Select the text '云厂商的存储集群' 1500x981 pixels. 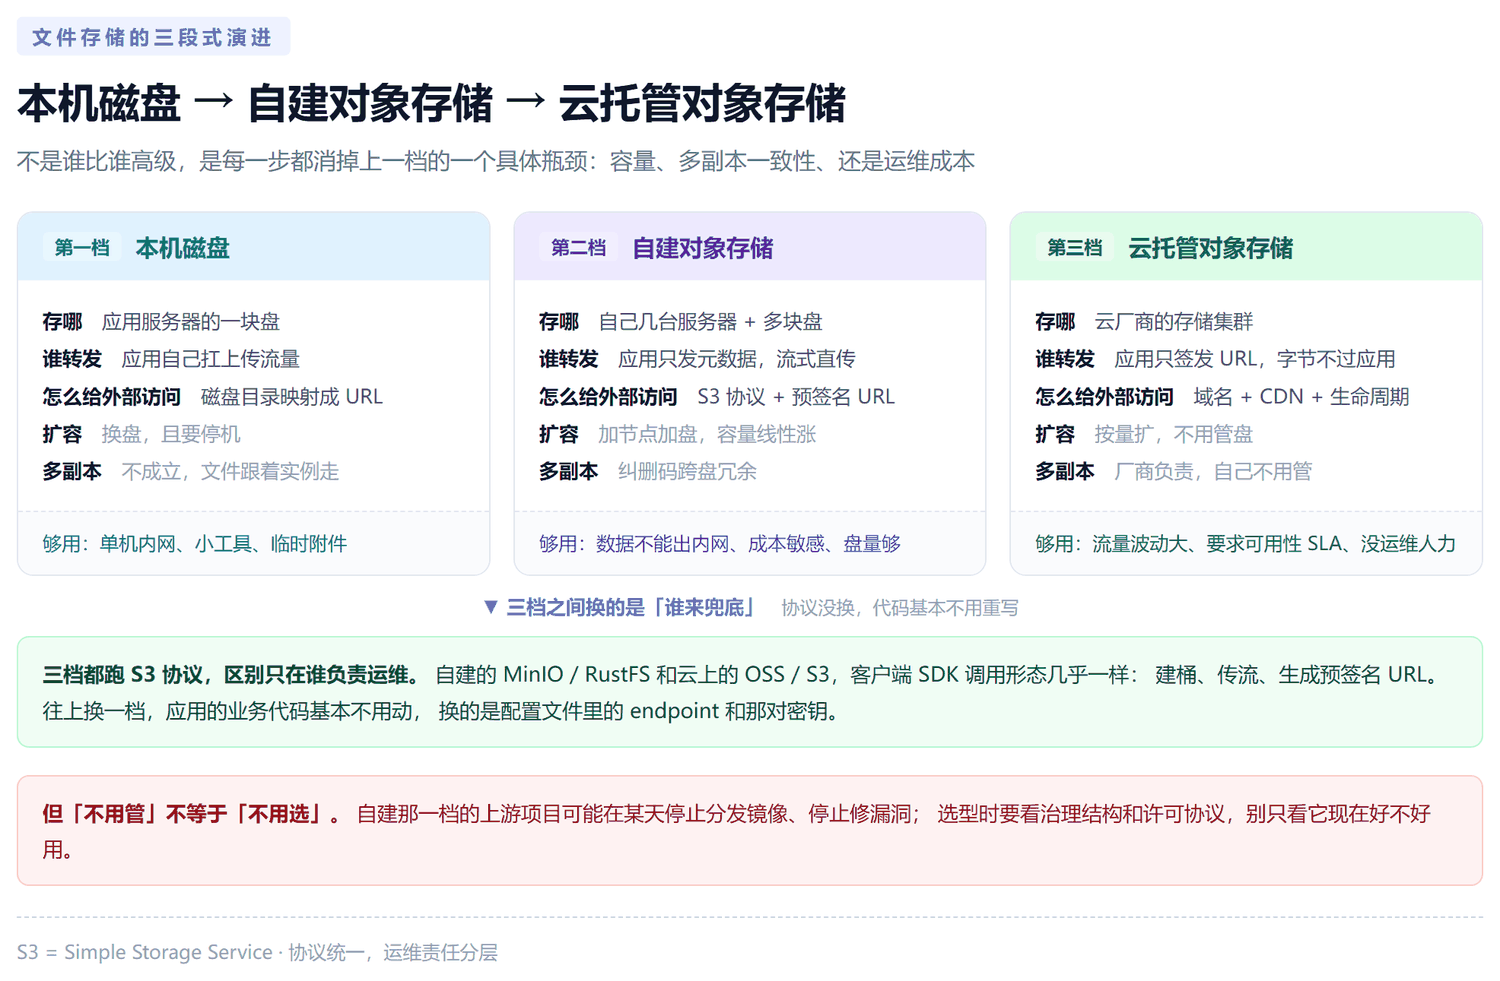(x=1174, y=322)
